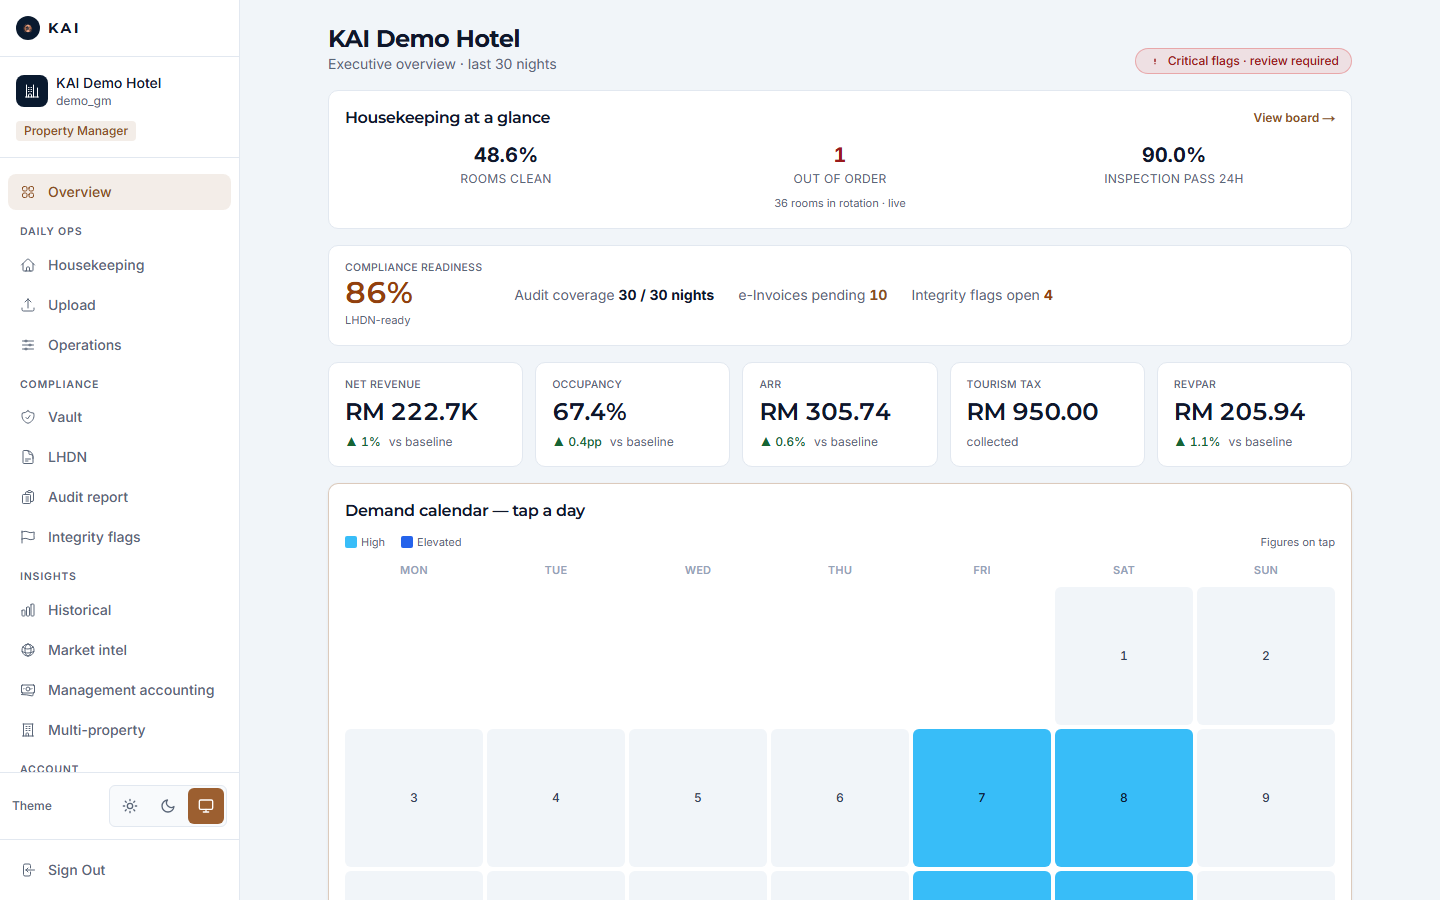Click the View board link
The width and height of the screenshot is (1440, 900).
point(1294,118)
